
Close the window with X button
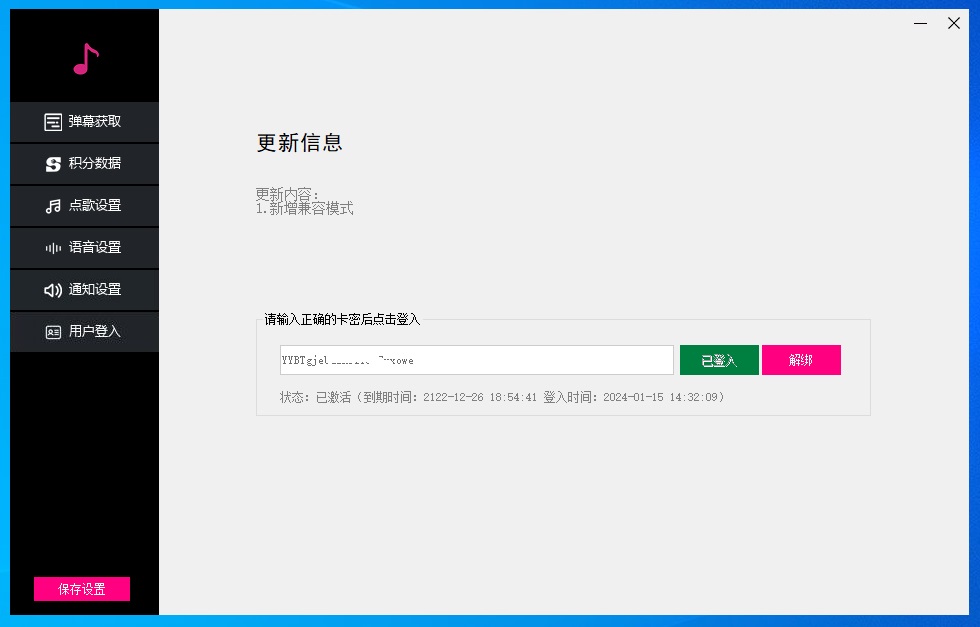tap(954, 23)
